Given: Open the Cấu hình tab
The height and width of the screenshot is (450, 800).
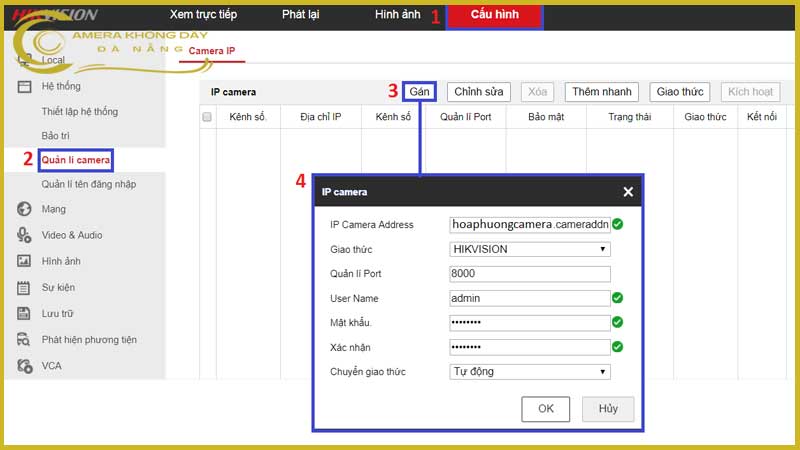Looking at the screenshot, I should [x=493, y=15].
